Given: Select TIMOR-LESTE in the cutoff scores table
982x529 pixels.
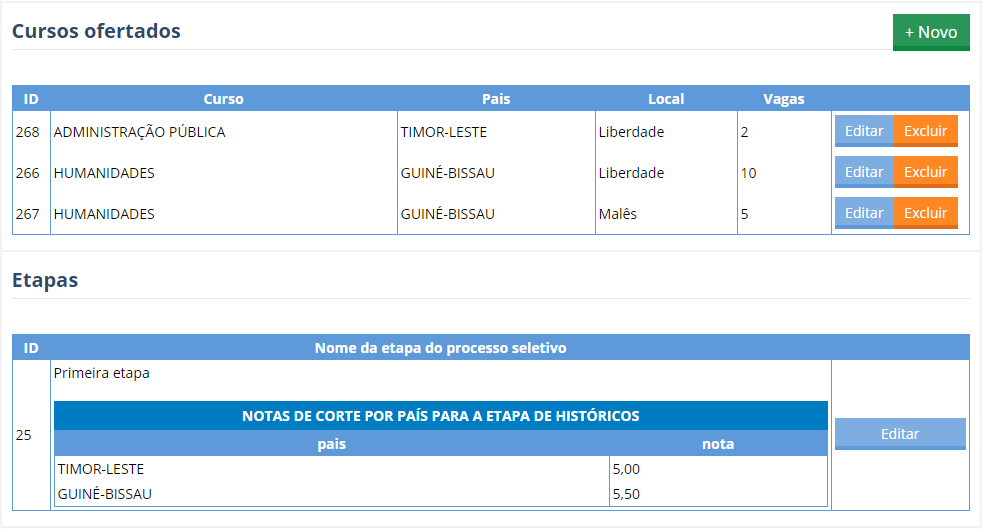Looking at the screenshot, I should pos(101,469).
